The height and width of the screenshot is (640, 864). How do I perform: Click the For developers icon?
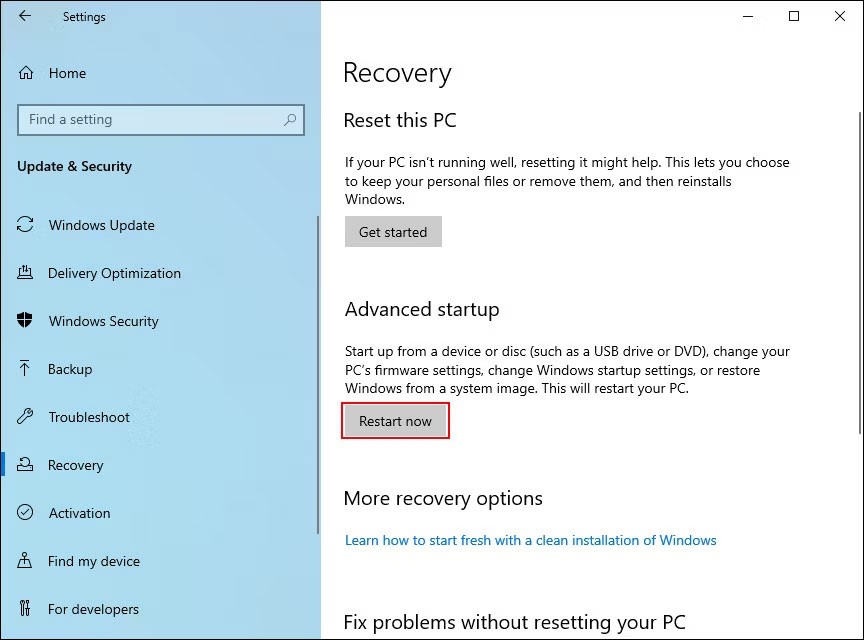(x=26, y=609)
